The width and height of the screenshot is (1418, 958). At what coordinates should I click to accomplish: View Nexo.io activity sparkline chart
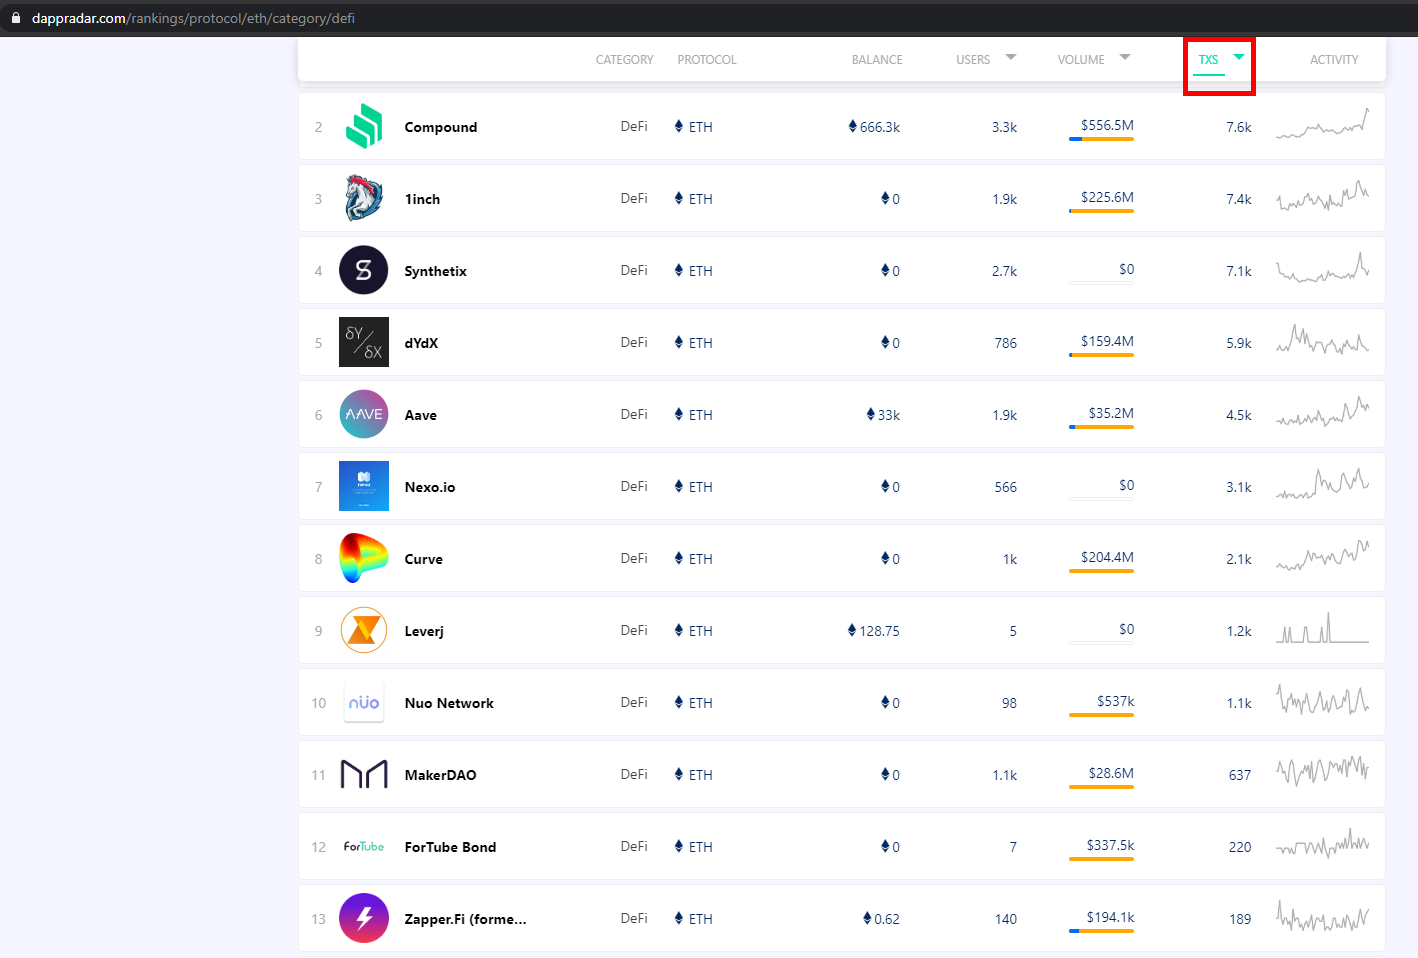pyautogui.click(x=1322, y=484)
